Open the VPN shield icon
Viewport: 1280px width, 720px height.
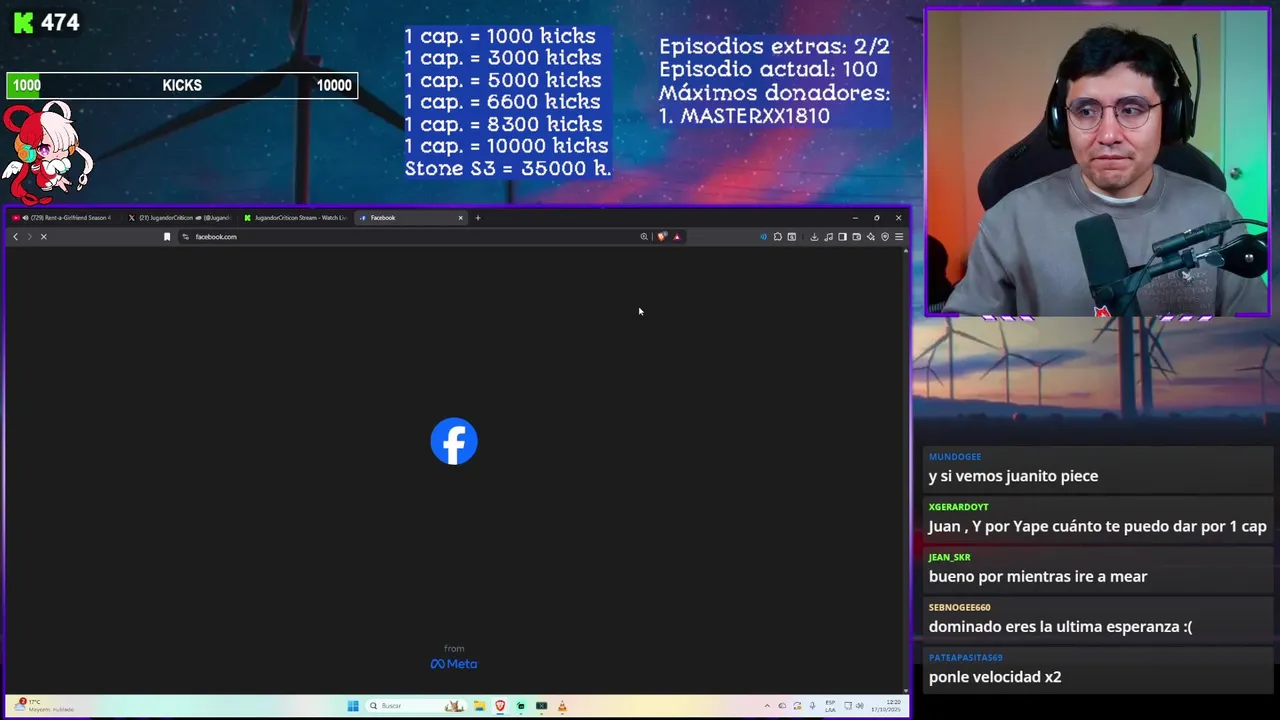click(884, 237)
